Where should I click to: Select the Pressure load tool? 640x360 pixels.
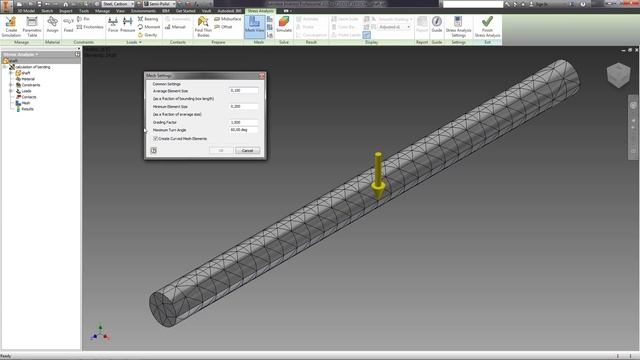pos(127,25)
